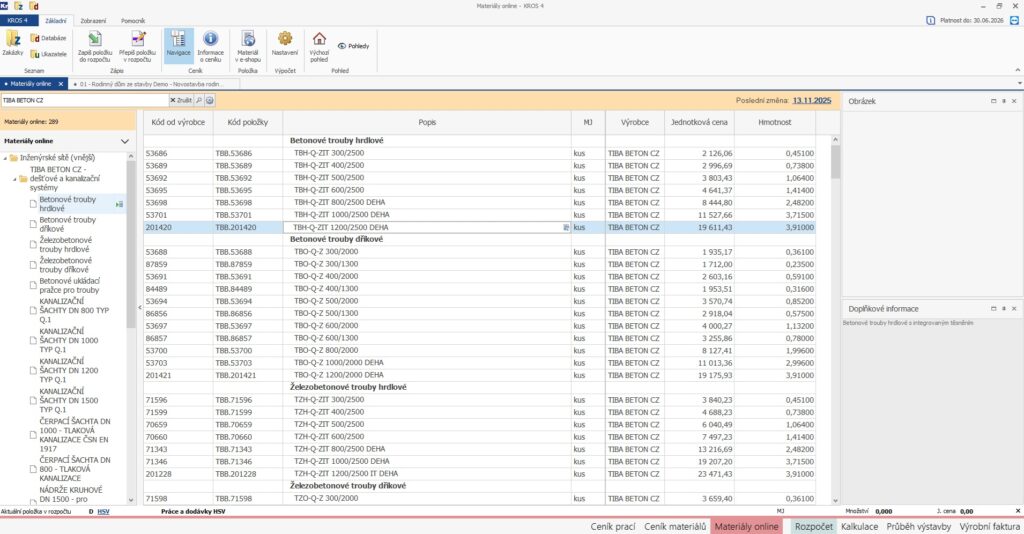Screen dimensions: 1024x534
Task: Switch to Rozpočet bottom tab
Action: [x=813, y=526]
